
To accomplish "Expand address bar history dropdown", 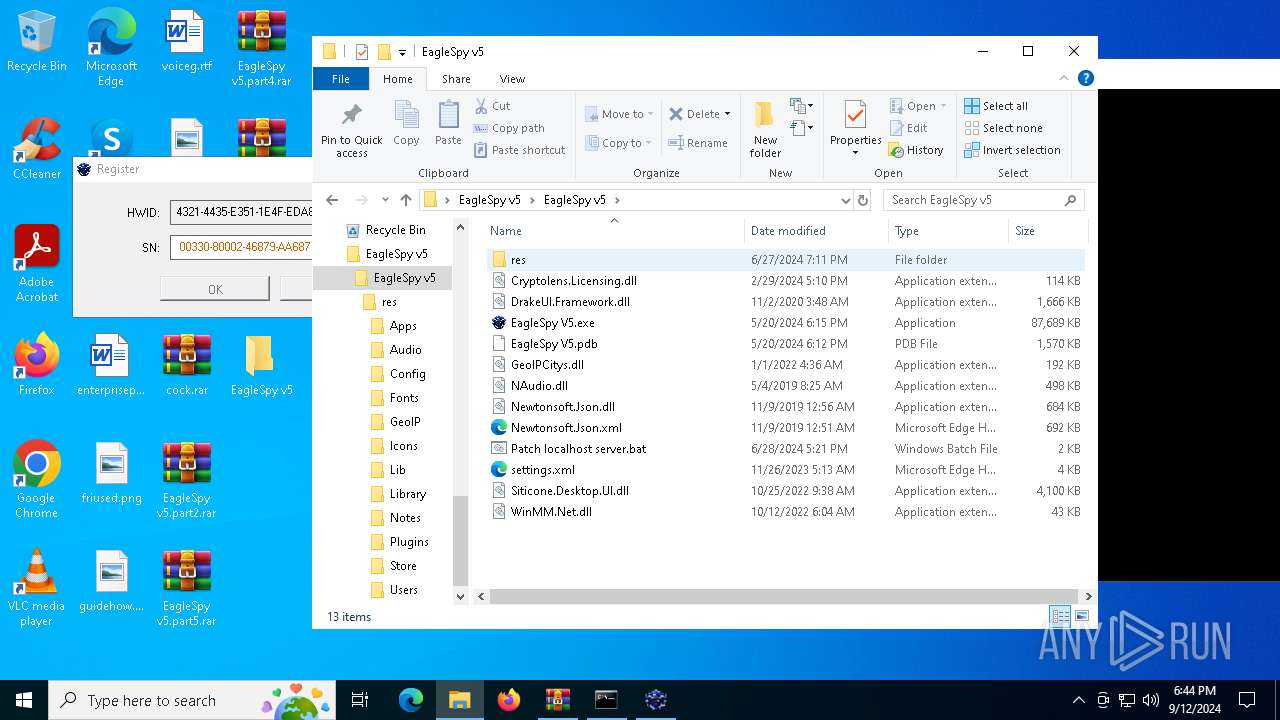I will [846, 200].
